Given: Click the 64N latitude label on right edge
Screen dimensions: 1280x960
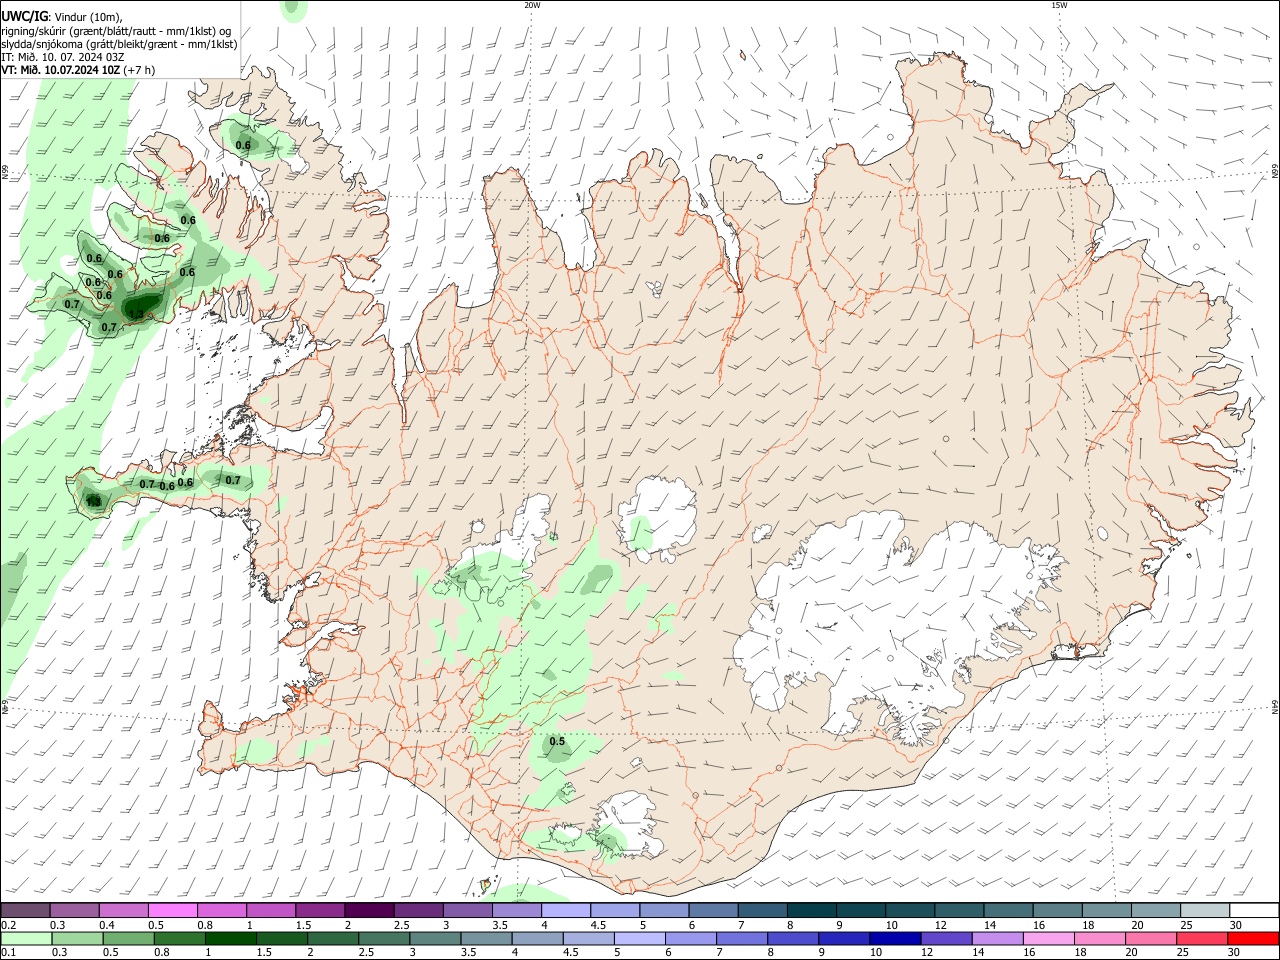Looking at the screenshot, I should (1275, 707).
